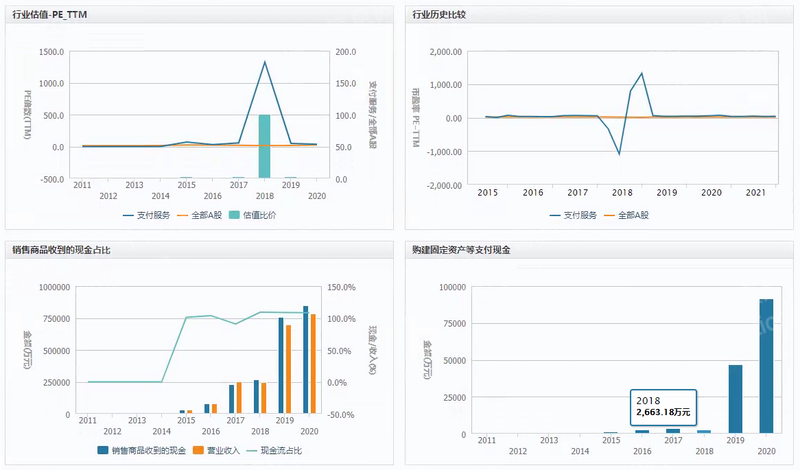Click the 2020 bar in 购建固定资产等支付现金 chart

tap(766, 366)
